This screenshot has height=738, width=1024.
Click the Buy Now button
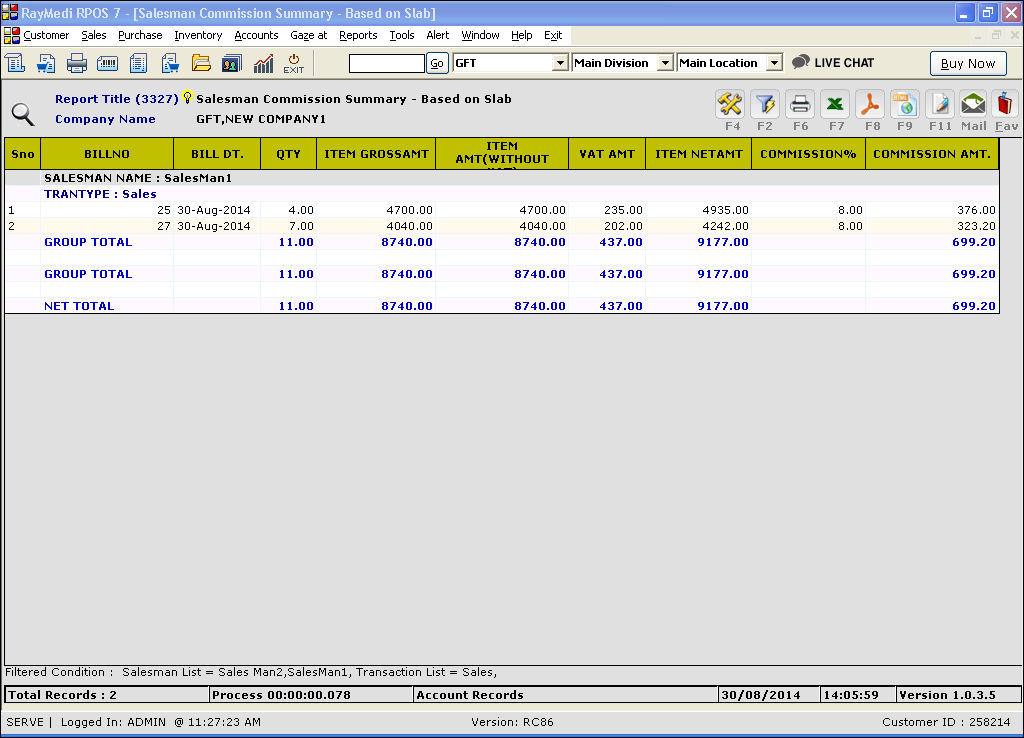(x=967, y=63)
